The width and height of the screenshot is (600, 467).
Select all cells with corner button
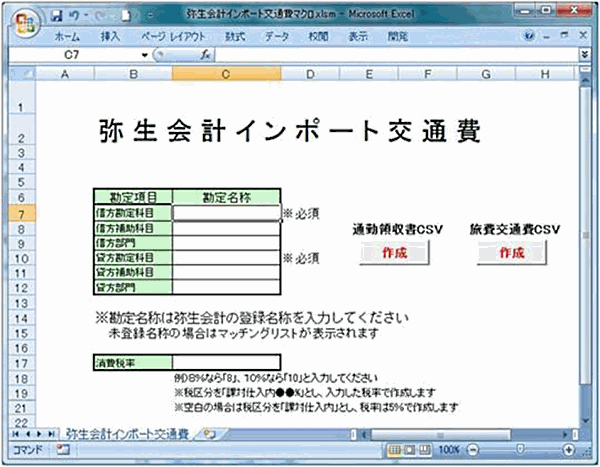tap(22, 73)
